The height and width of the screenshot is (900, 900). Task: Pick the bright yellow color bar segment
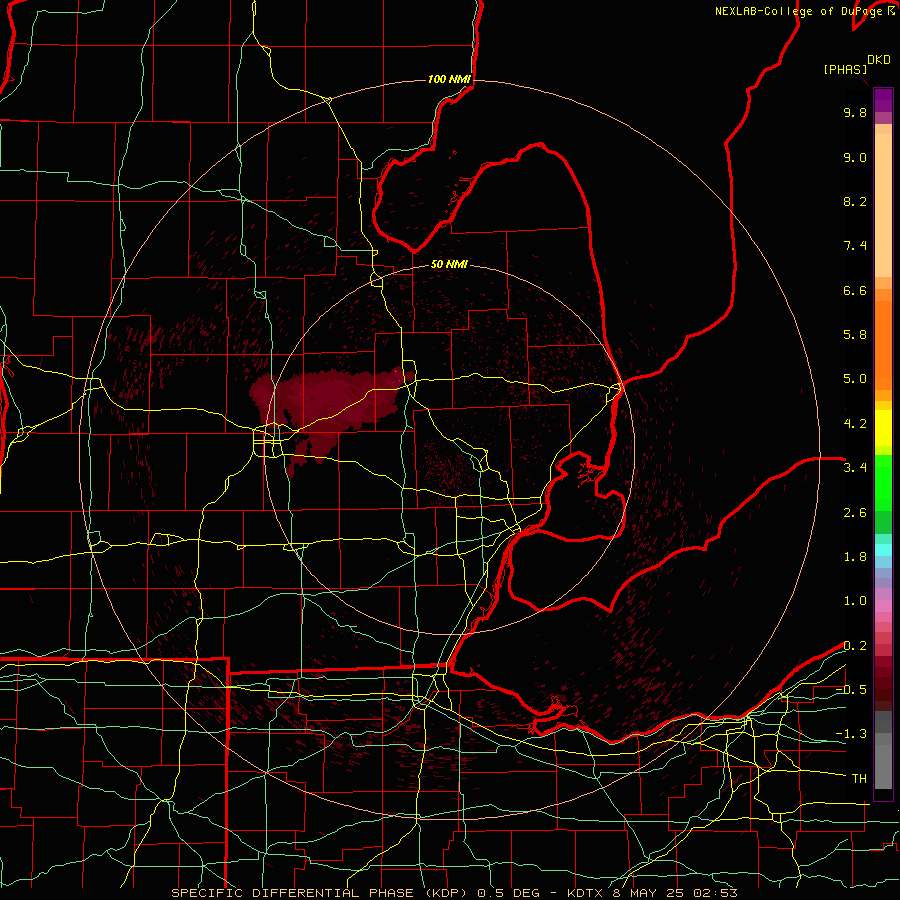pyautogui.click(x=883, y=428)
